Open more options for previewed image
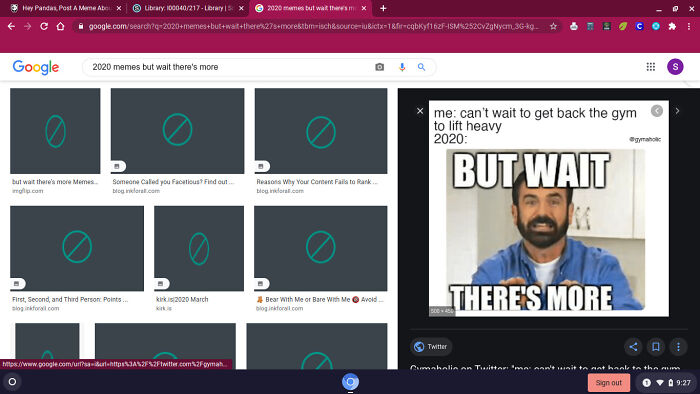Image resolution: width=700 pixels, height=394 pixels. click(x=678, y=347)
